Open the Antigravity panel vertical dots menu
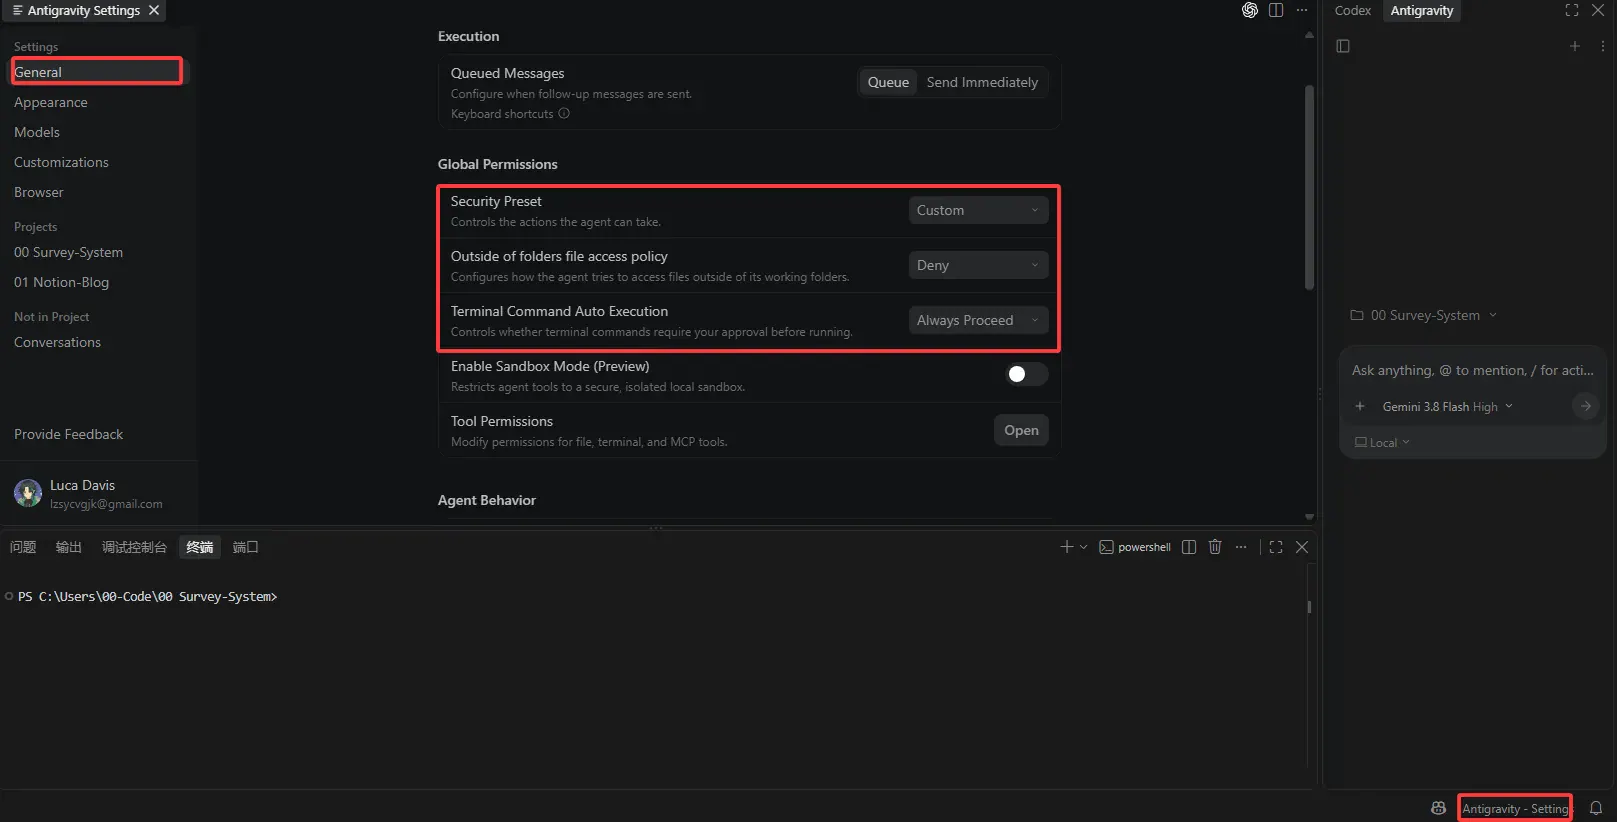This screenshot has height=822, width=1617. click(1603, 46)
